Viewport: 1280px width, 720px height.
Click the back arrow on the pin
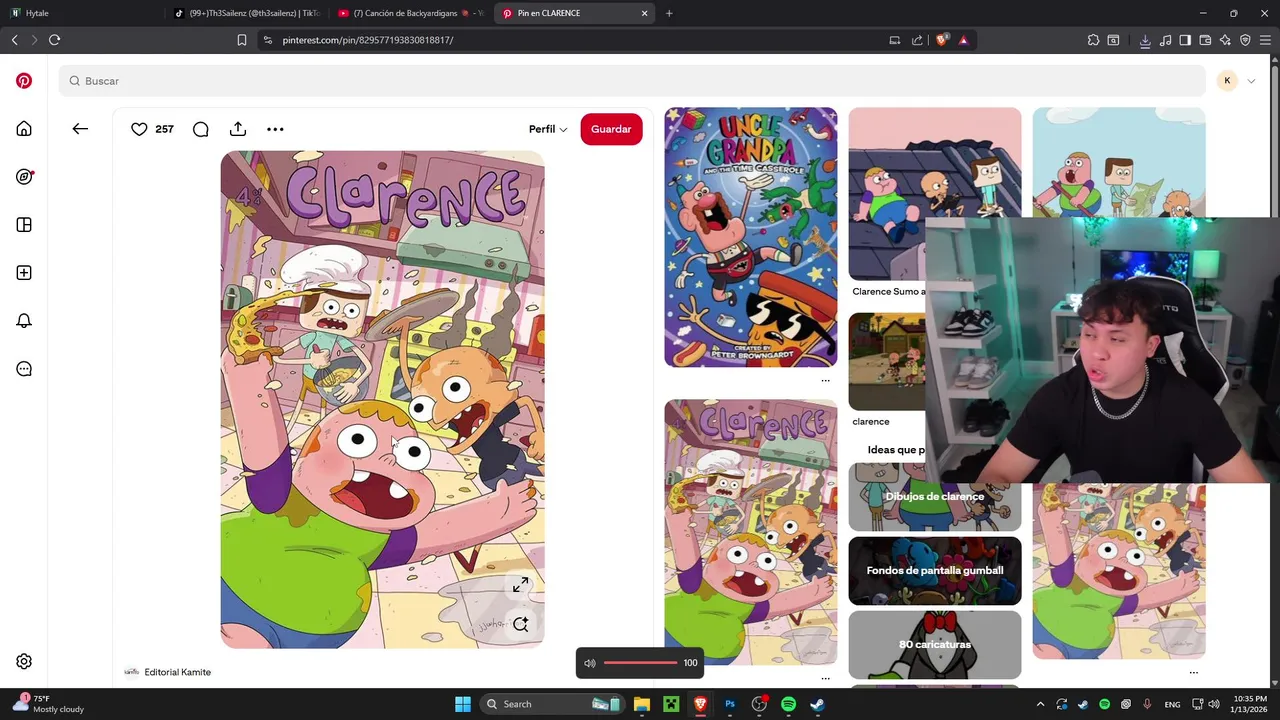pyautogui.click(x=80, y=129)
